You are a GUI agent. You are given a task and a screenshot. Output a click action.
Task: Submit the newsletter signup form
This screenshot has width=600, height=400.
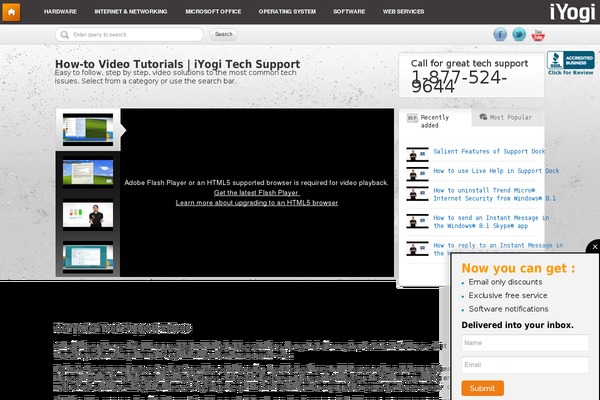pos(483,388)
